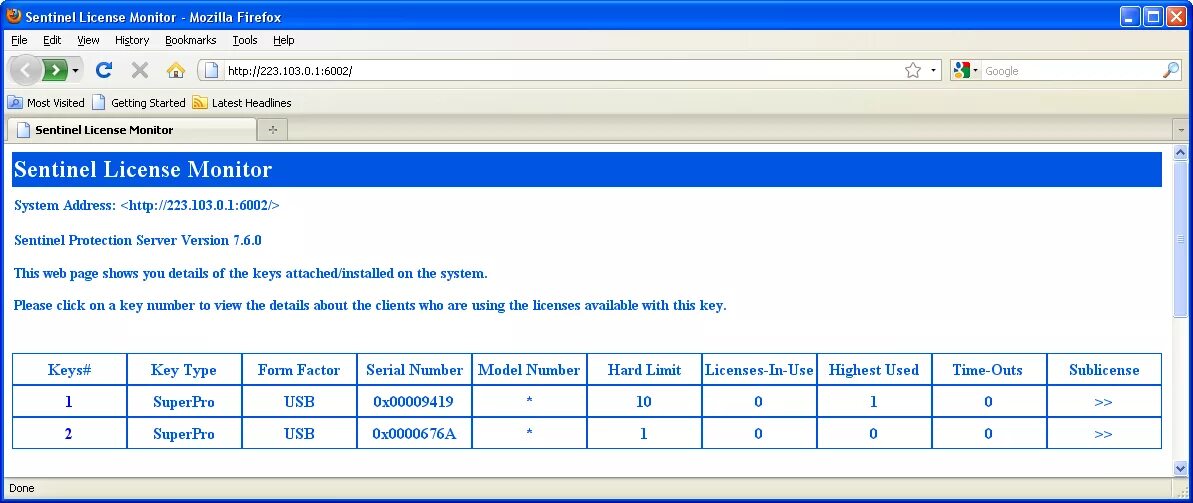
Task: Open the Latest Headlines feed
Action: click(x=242, y=103)
